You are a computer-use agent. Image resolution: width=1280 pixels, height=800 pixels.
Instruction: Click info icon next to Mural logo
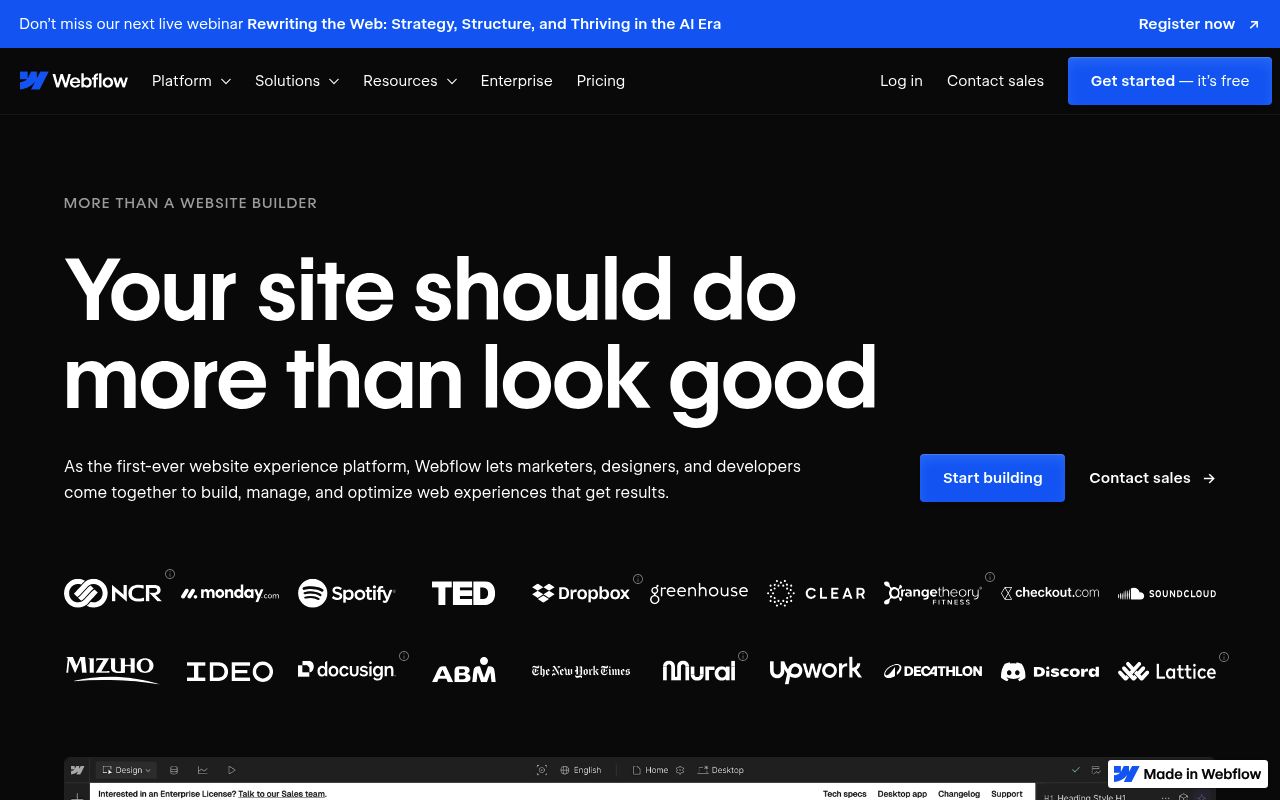pyautogui.click(x=743, y=656)
